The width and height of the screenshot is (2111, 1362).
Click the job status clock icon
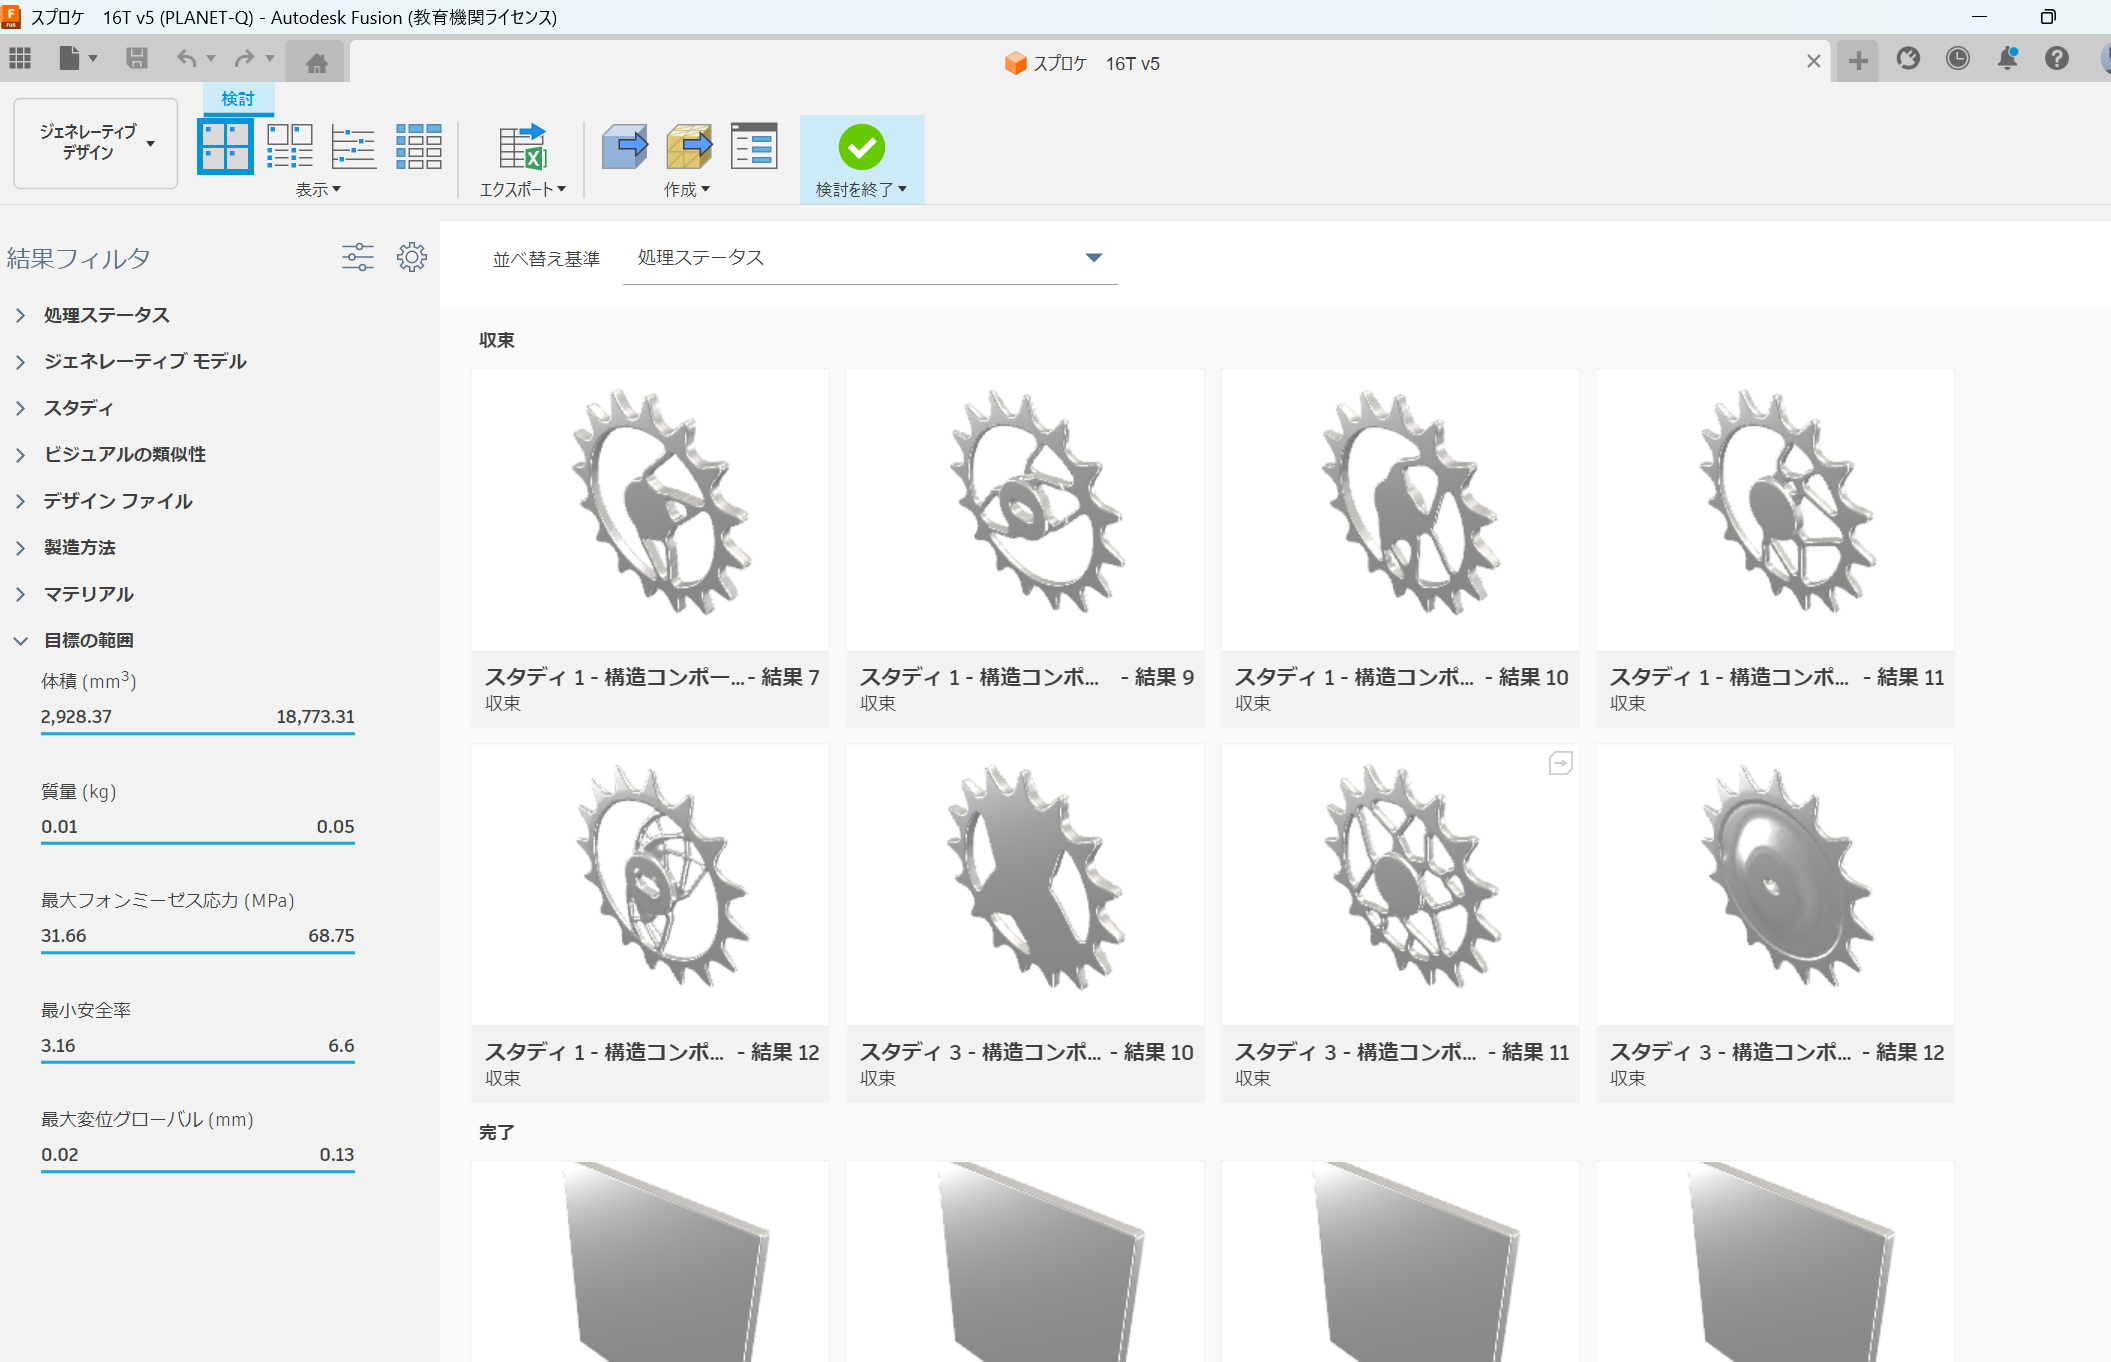[1957, 59]
